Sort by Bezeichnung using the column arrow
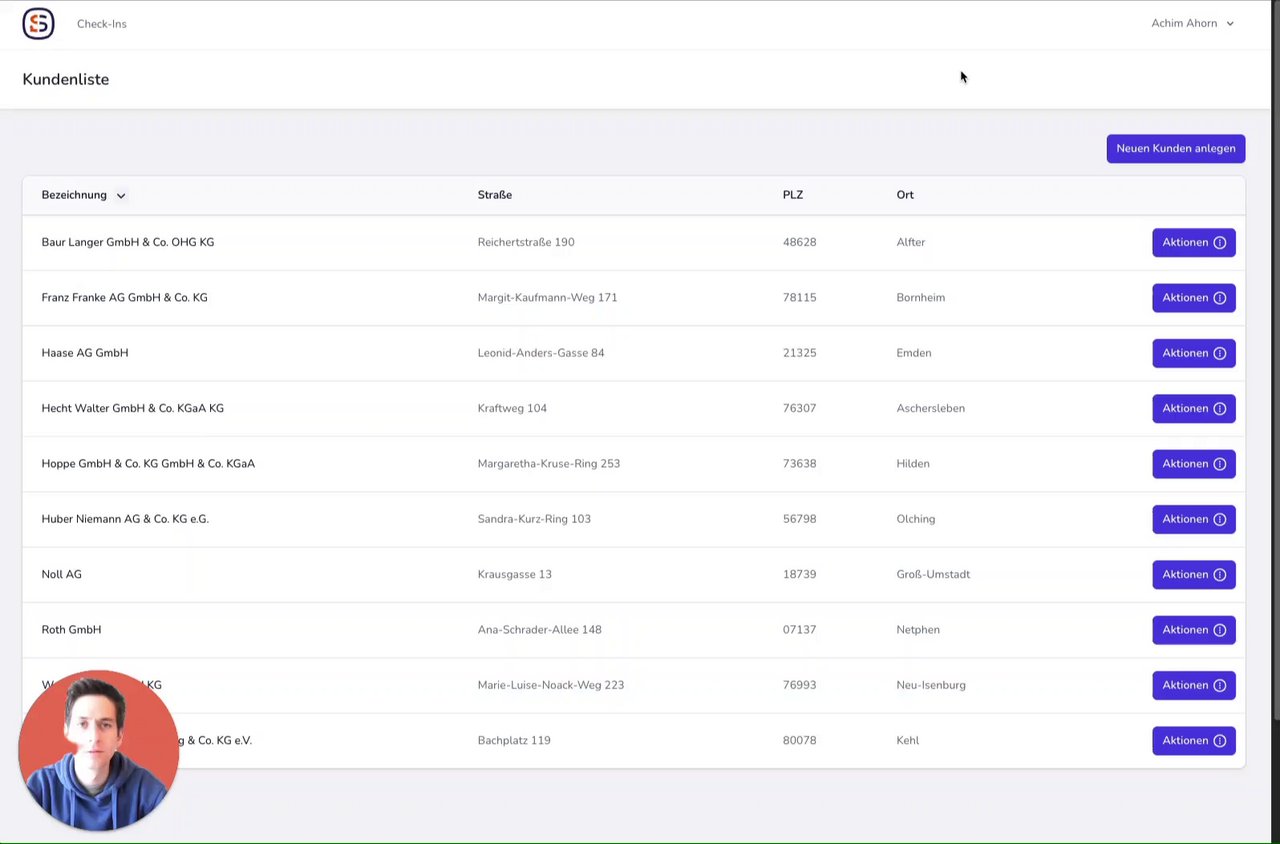1280x844 pixels. 121,196
